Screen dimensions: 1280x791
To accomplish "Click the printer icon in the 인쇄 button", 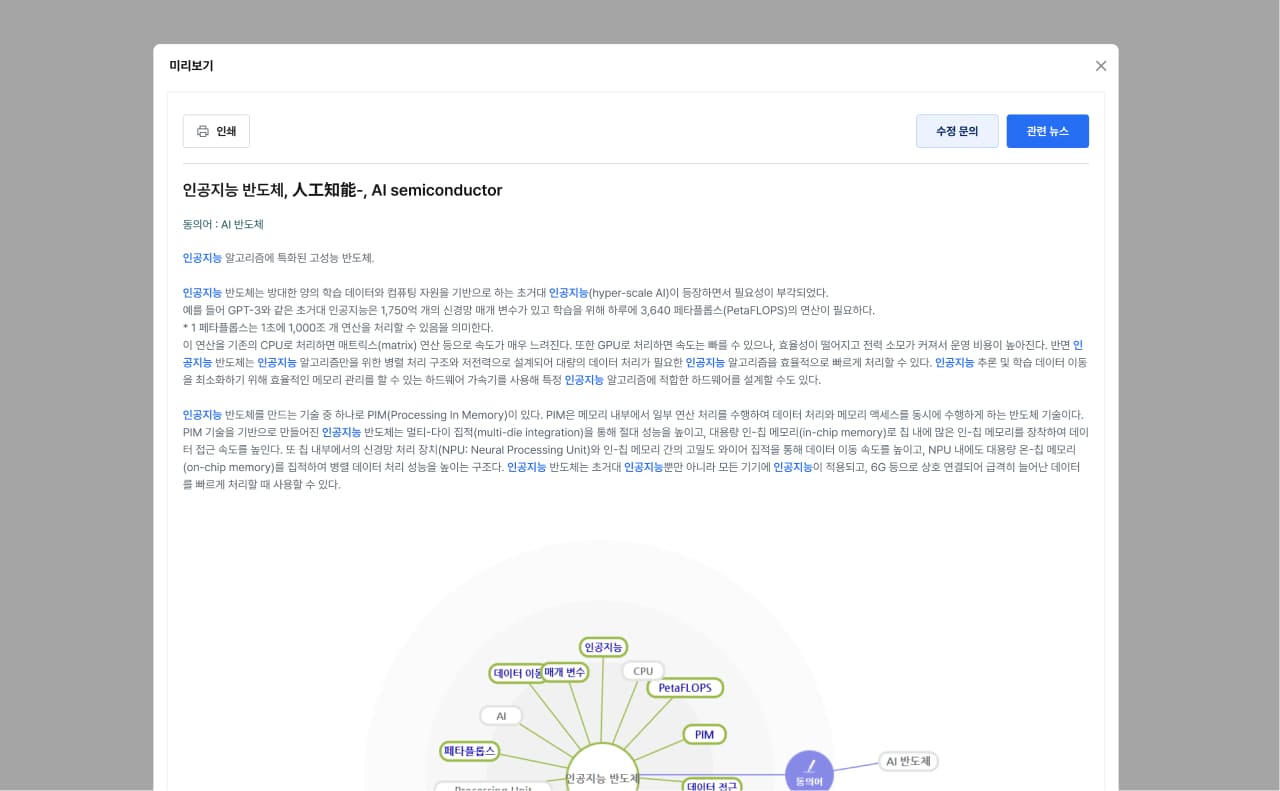I will pos(203,131).
